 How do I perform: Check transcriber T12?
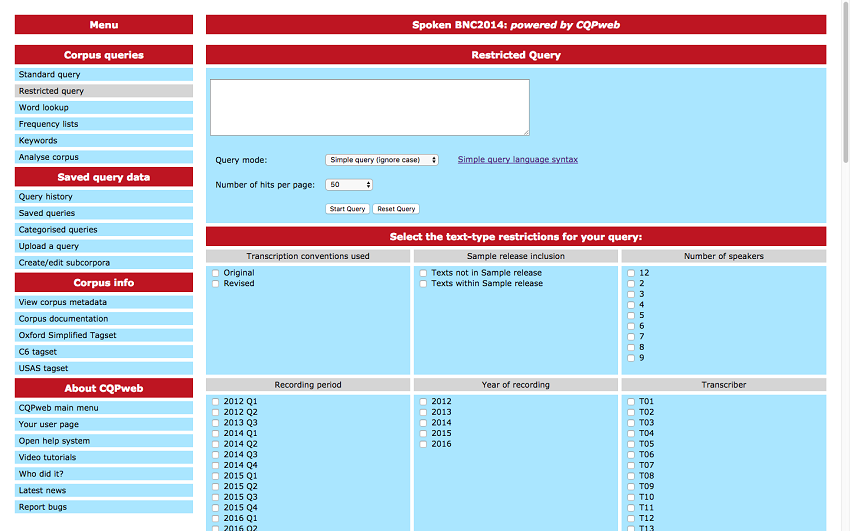pyautogui.click(x=631, y=519)
